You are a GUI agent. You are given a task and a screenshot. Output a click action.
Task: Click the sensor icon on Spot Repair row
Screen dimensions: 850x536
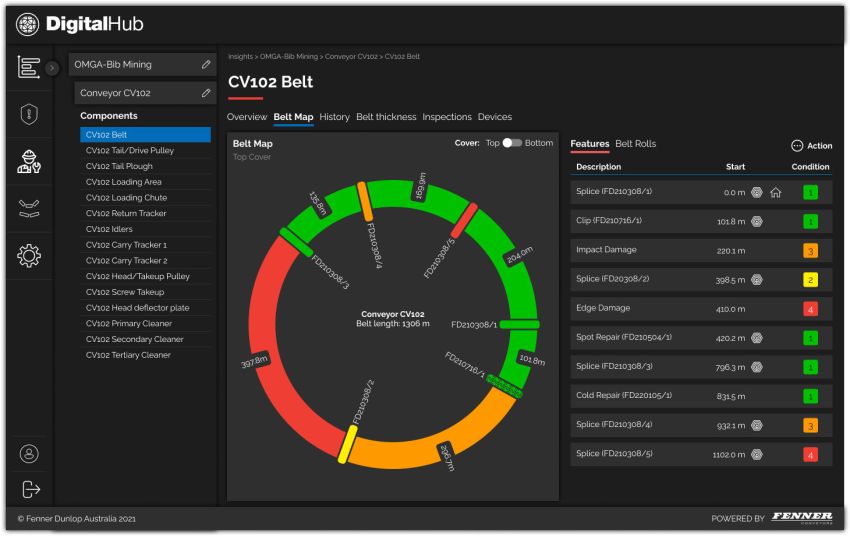[x=757, y=338]
